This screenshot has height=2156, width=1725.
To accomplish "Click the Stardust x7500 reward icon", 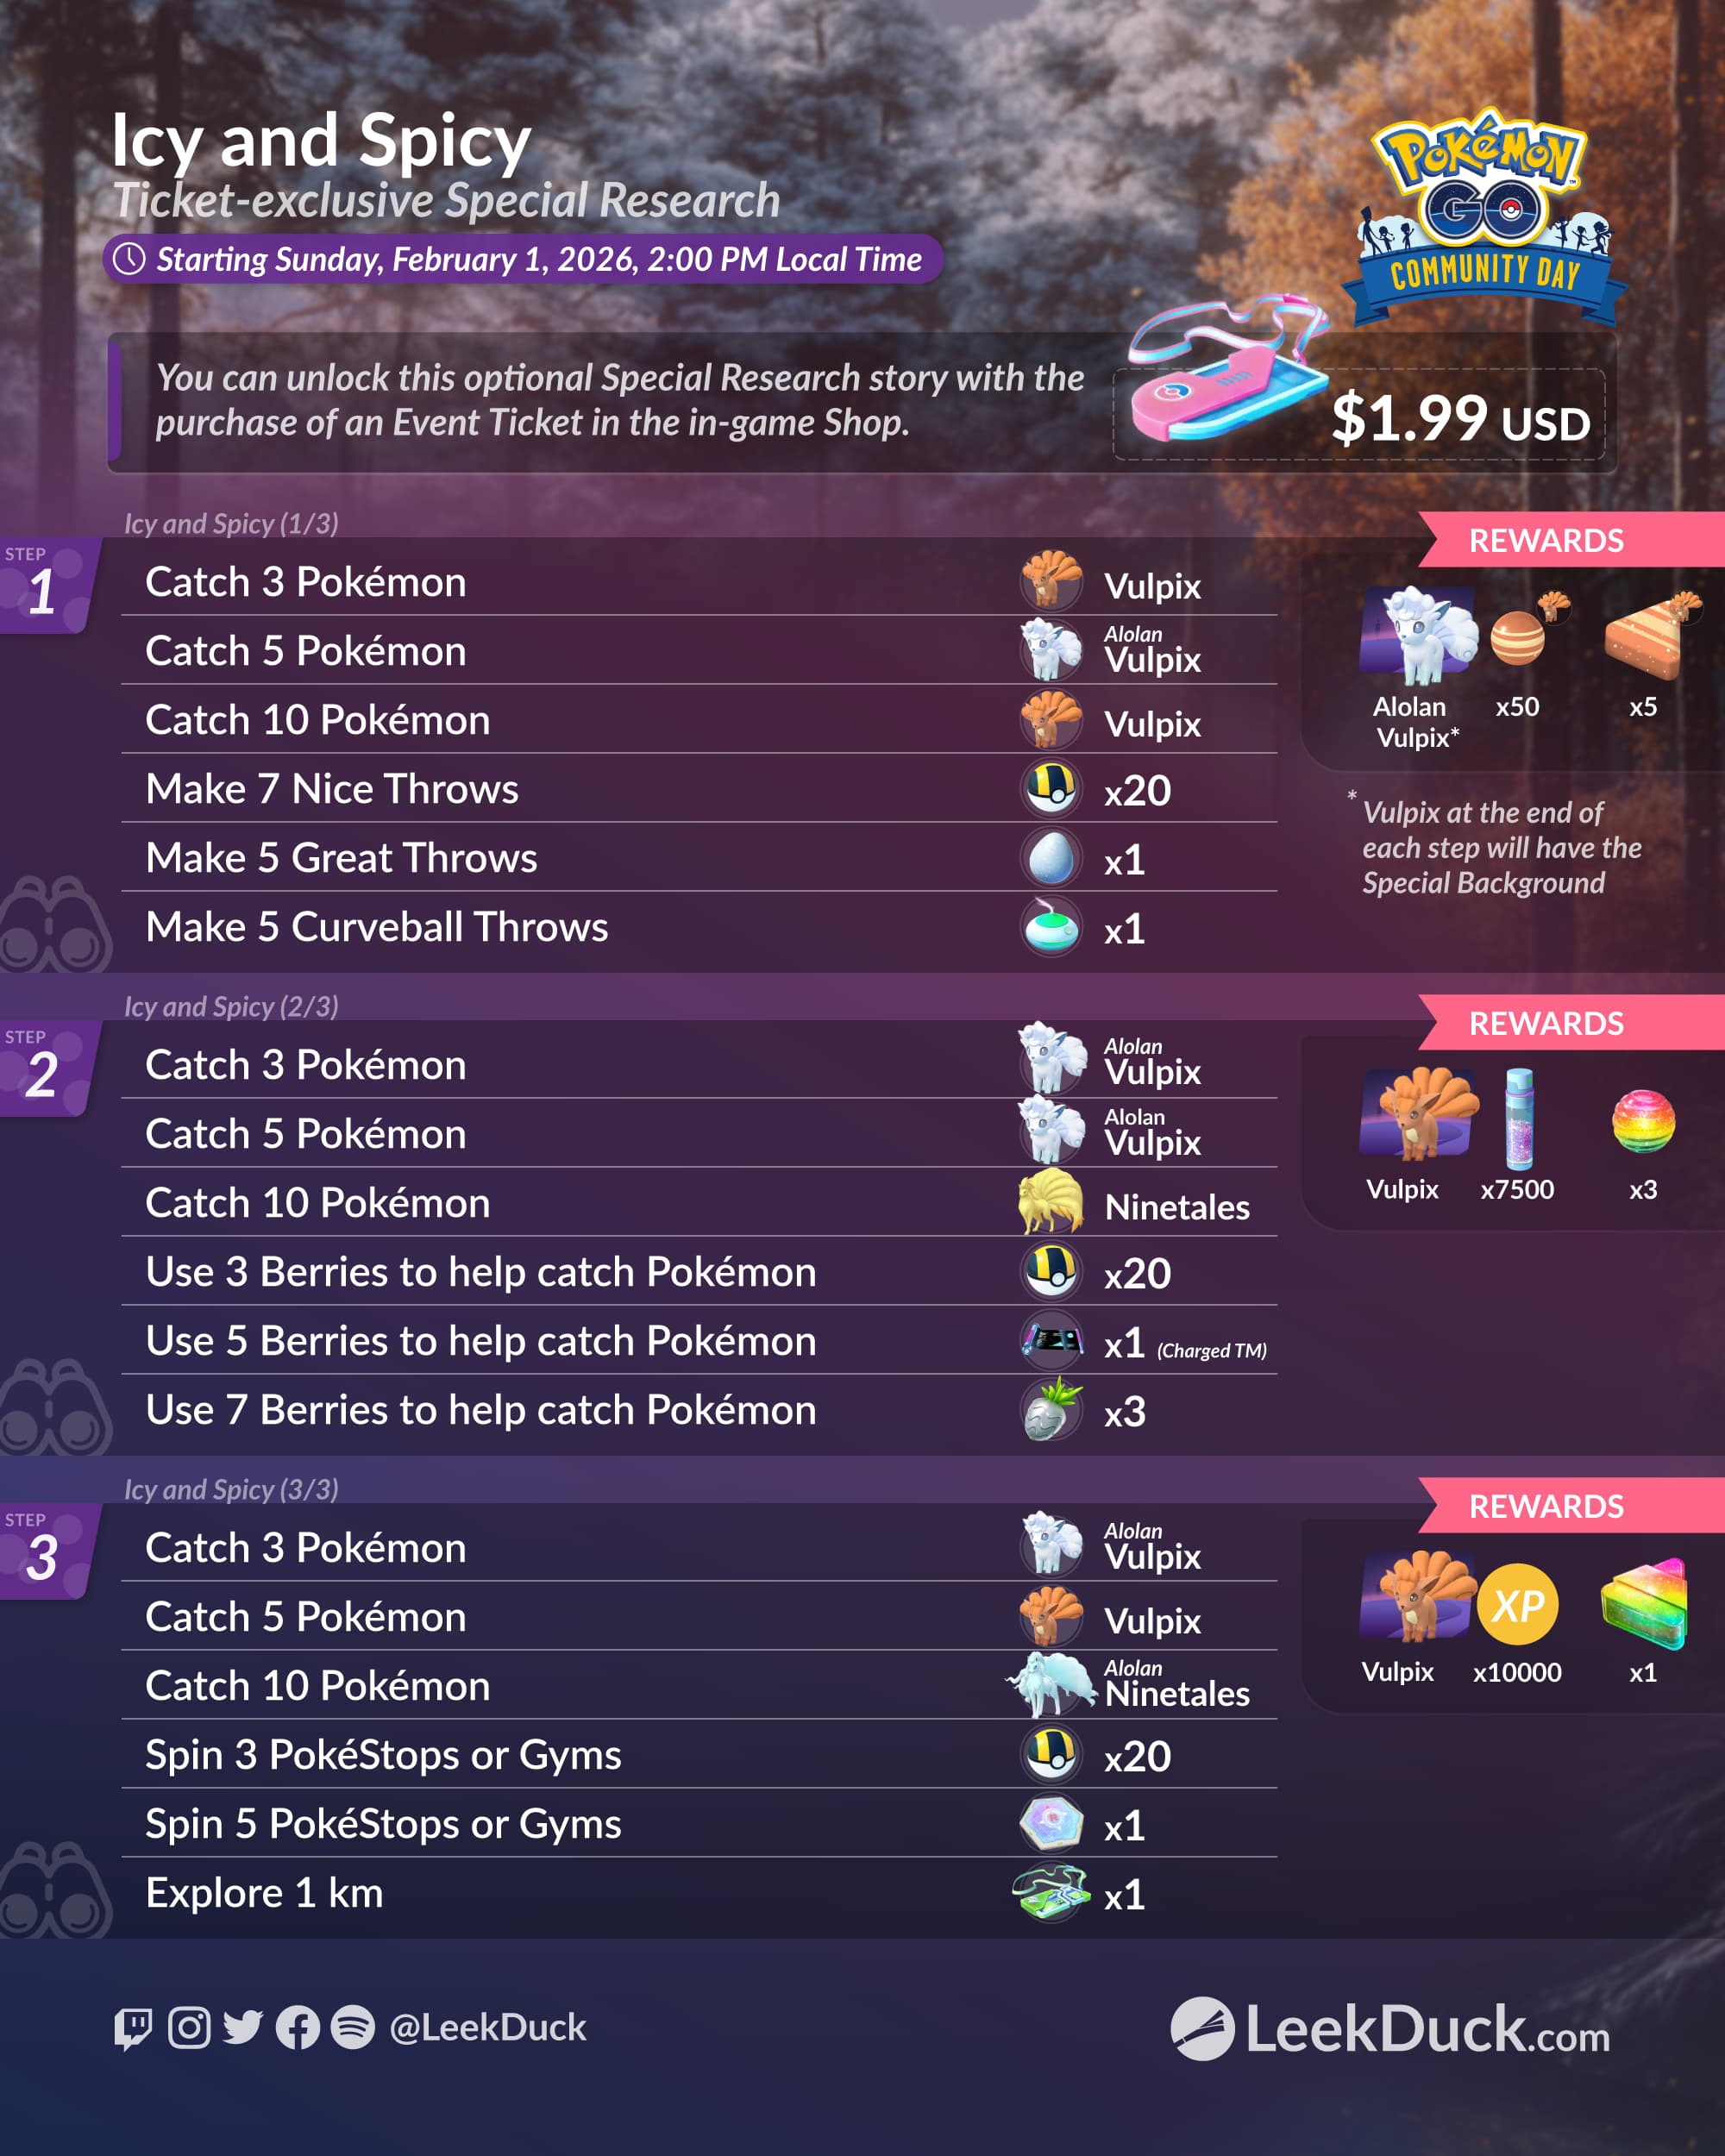I will (1519, 1118).
